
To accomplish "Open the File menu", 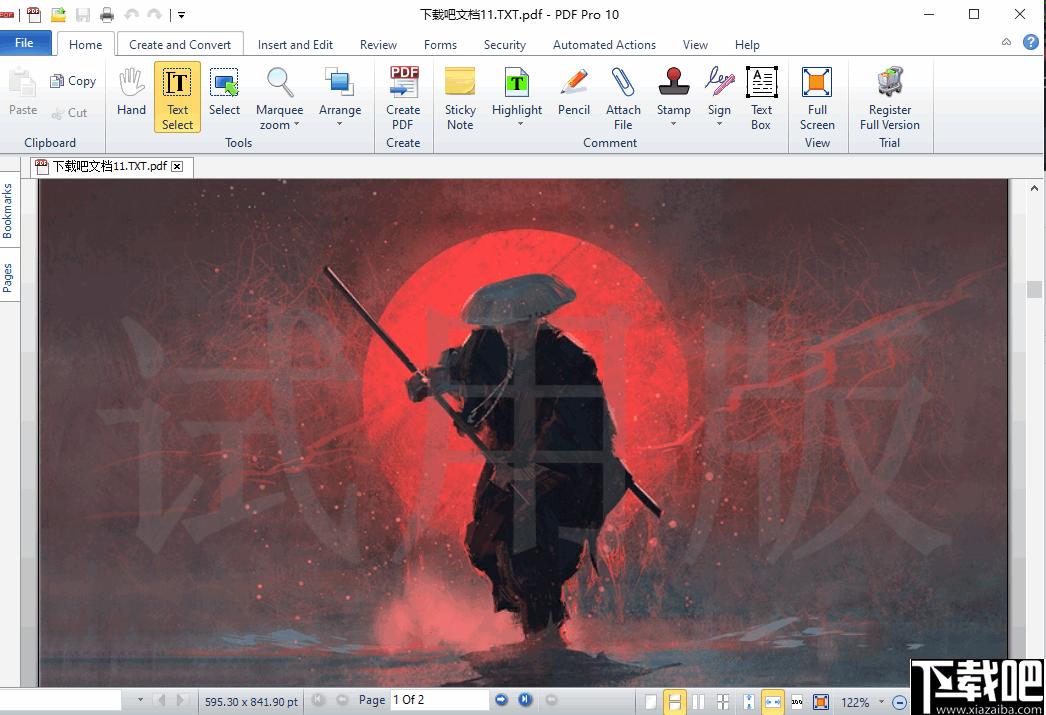I will (25, 43).
